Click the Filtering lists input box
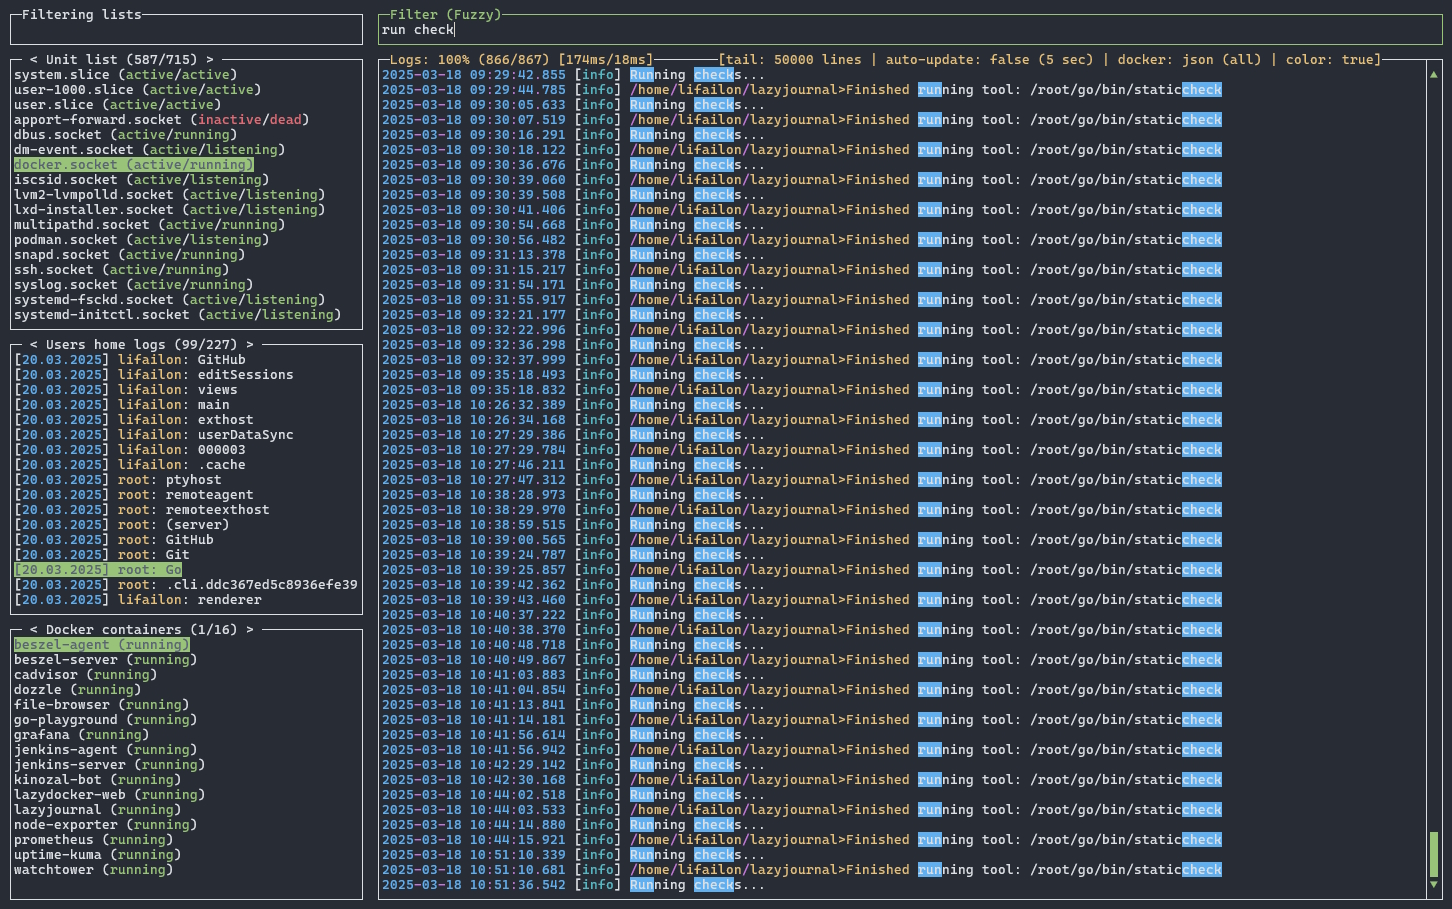This screenshot has width=1452, height=909. pyautogui.click(x=186, y=30)
